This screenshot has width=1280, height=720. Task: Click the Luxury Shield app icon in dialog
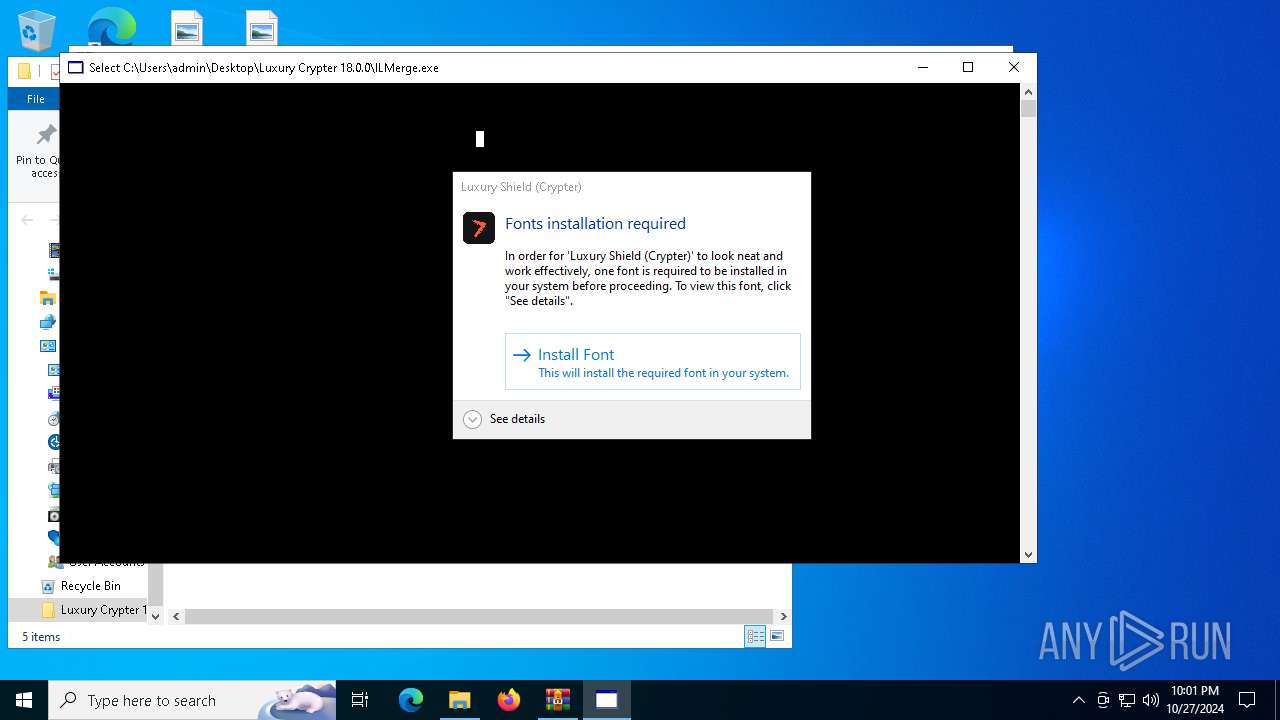479,228
